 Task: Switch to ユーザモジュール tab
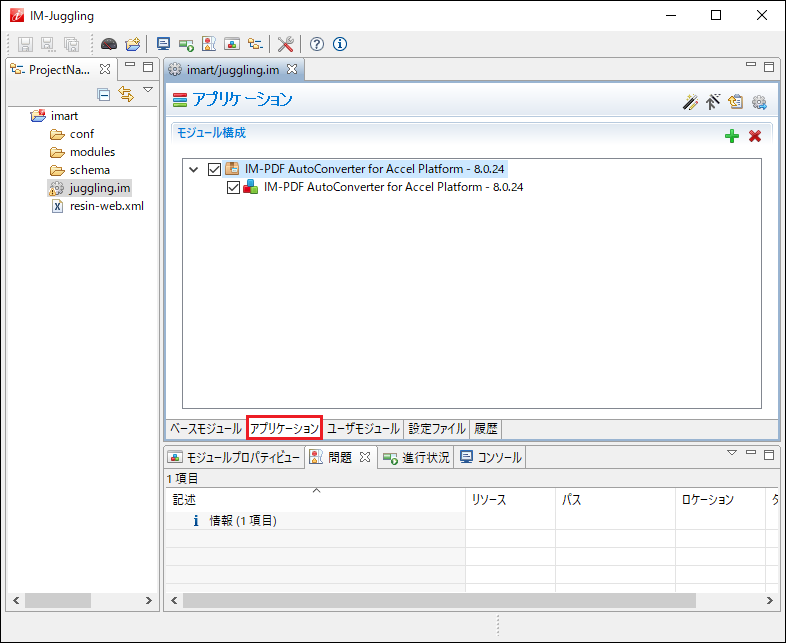(x=363, y=429)
